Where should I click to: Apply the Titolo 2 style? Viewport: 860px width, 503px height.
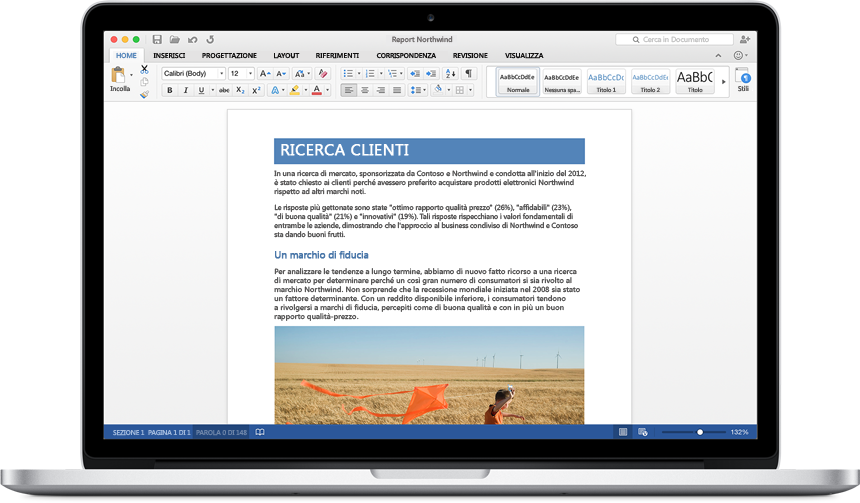point(650,82)
